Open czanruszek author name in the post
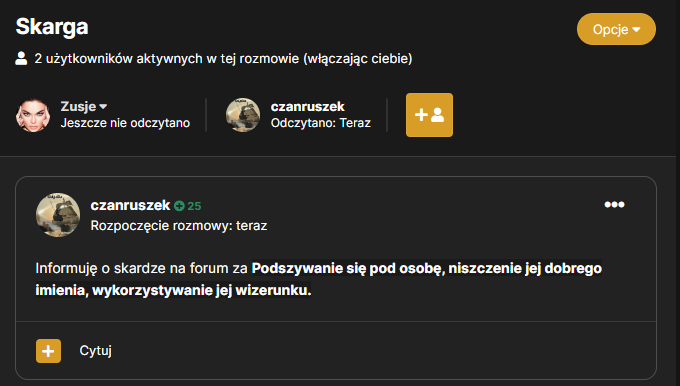The image size is (680, 386). pyautogui.click(x=130, y=205)
